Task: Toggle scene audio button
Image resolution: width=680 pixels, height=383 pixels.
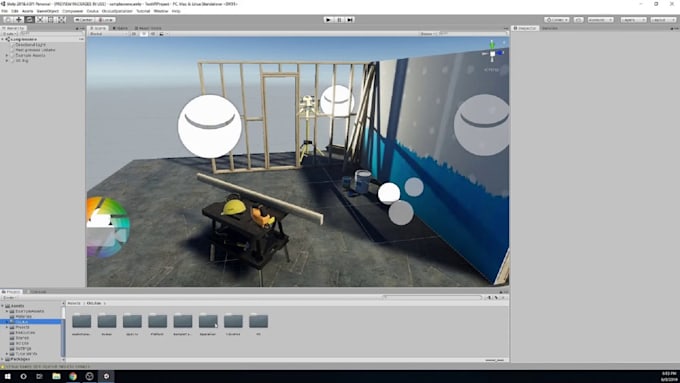Action: [x=152, y=33]
